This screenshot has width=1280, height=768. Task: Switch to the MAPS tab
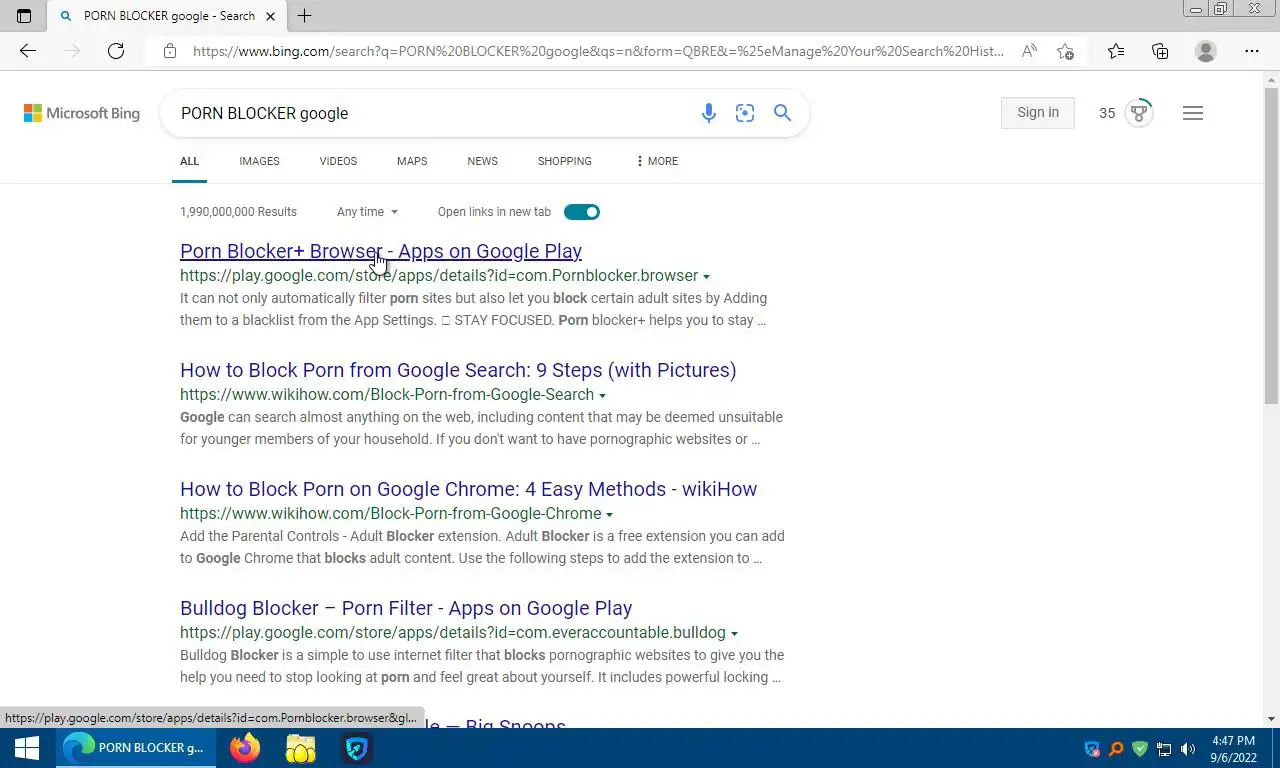click(x=412, y=161)
